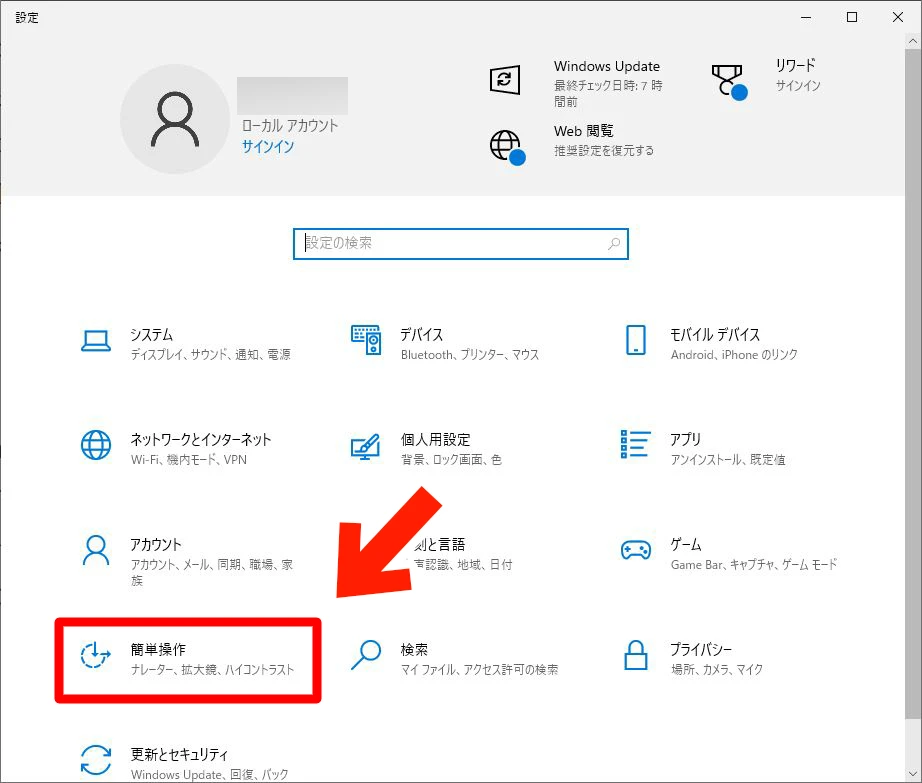Click the アプリ list icon
Screen dimensions: 922x783
636,446
